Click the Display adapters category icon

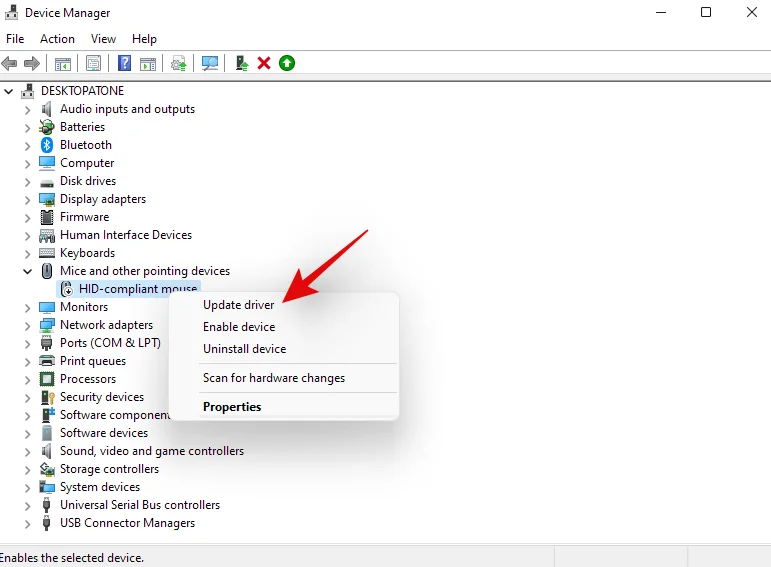47,199
